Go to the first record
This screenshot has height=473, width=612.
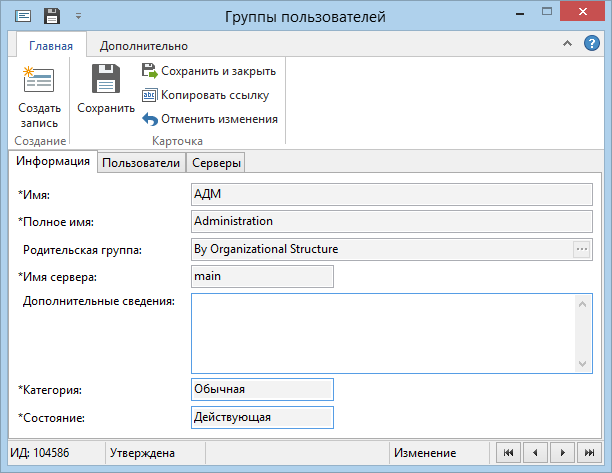pos(508,453)
